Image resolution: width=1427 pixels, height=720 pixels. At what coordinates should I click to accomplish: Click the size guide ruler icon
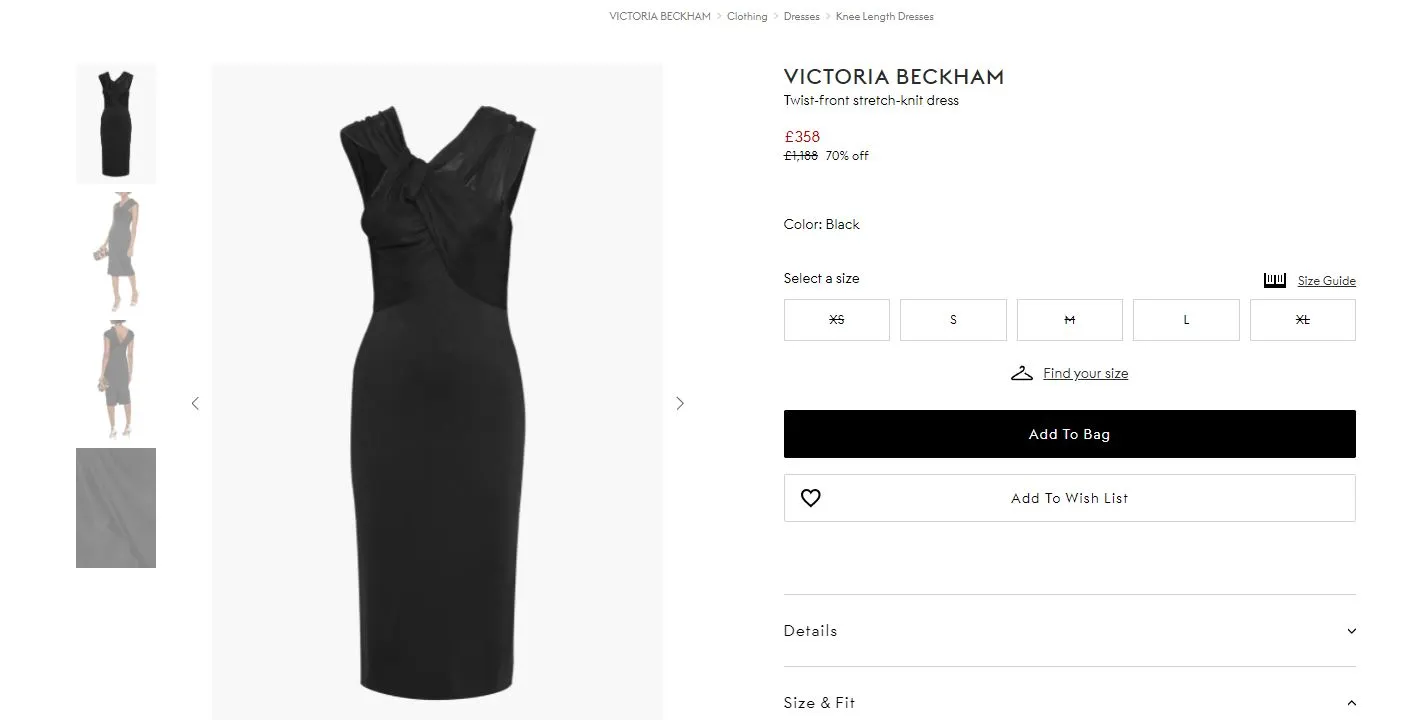tap(1274, 280)
